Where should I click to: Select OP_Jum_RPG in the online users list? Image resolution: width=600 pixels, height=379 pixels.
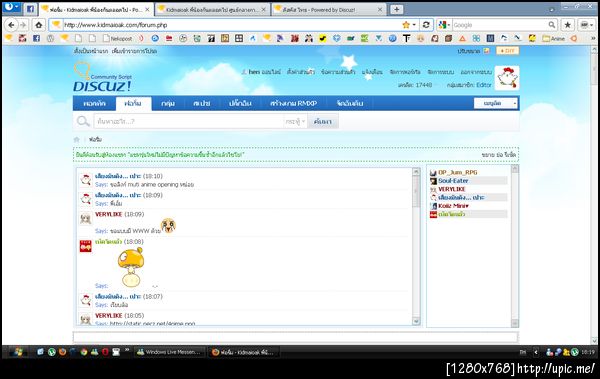[458, 172]
